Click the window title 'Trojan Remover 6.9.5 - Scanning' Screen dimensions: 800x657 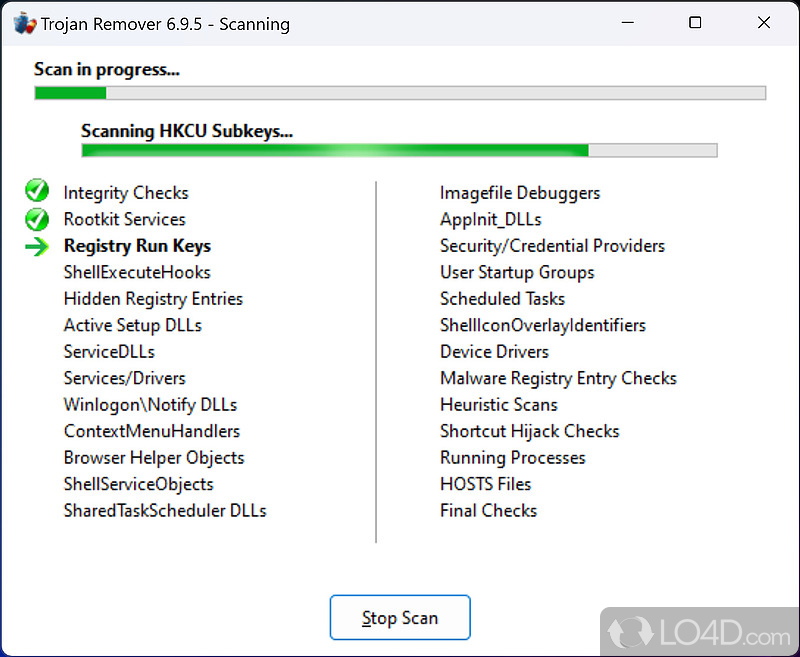click(x=165, y=24)
